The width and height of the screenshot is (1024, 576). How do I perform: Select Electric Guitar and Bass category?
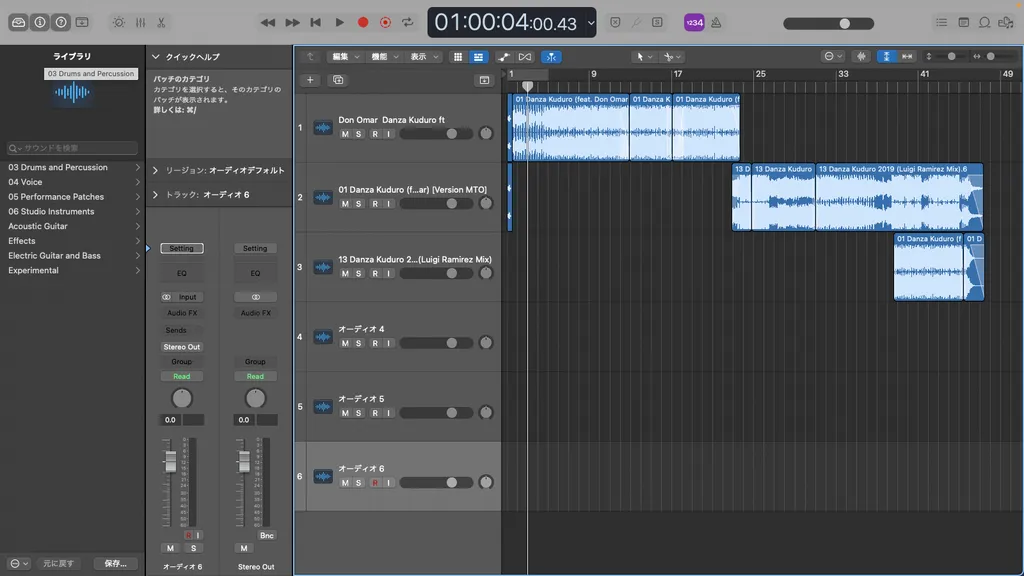pos(73,255)
